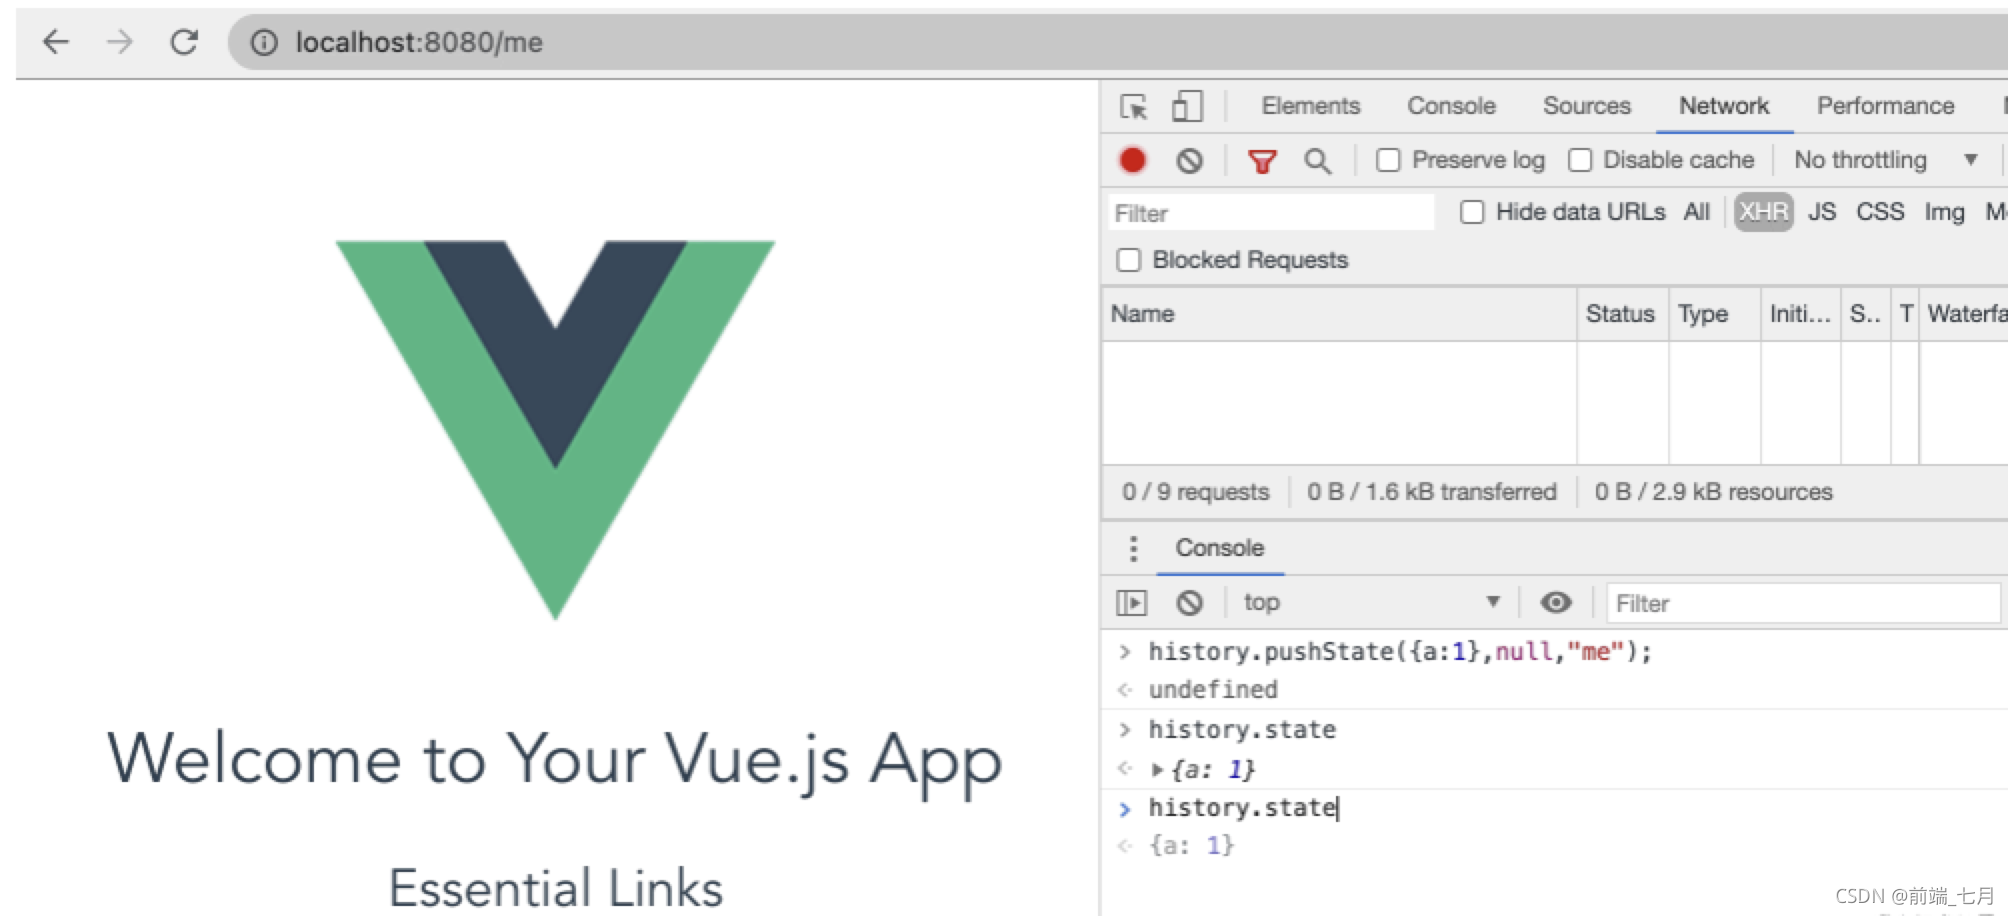
Task: Activate the inspect element picker icon
Action: (x=1134, y=106)
